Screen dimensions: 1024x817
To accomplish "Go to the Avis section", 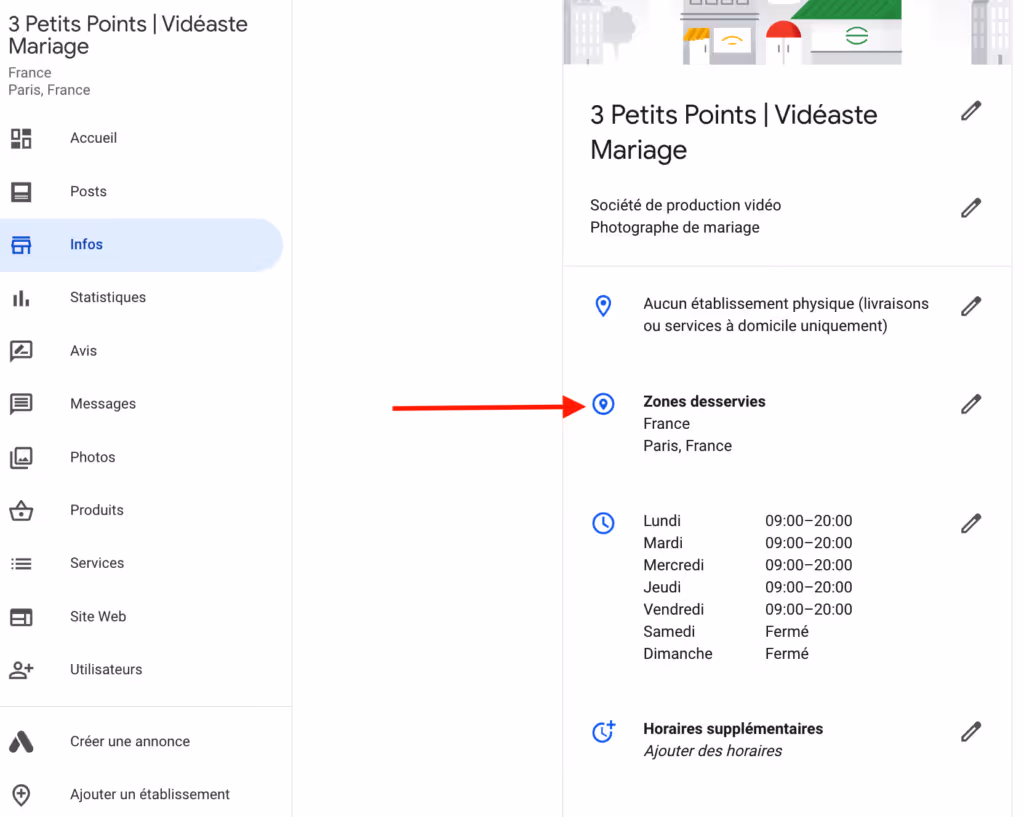I will (x=141, y=351).
